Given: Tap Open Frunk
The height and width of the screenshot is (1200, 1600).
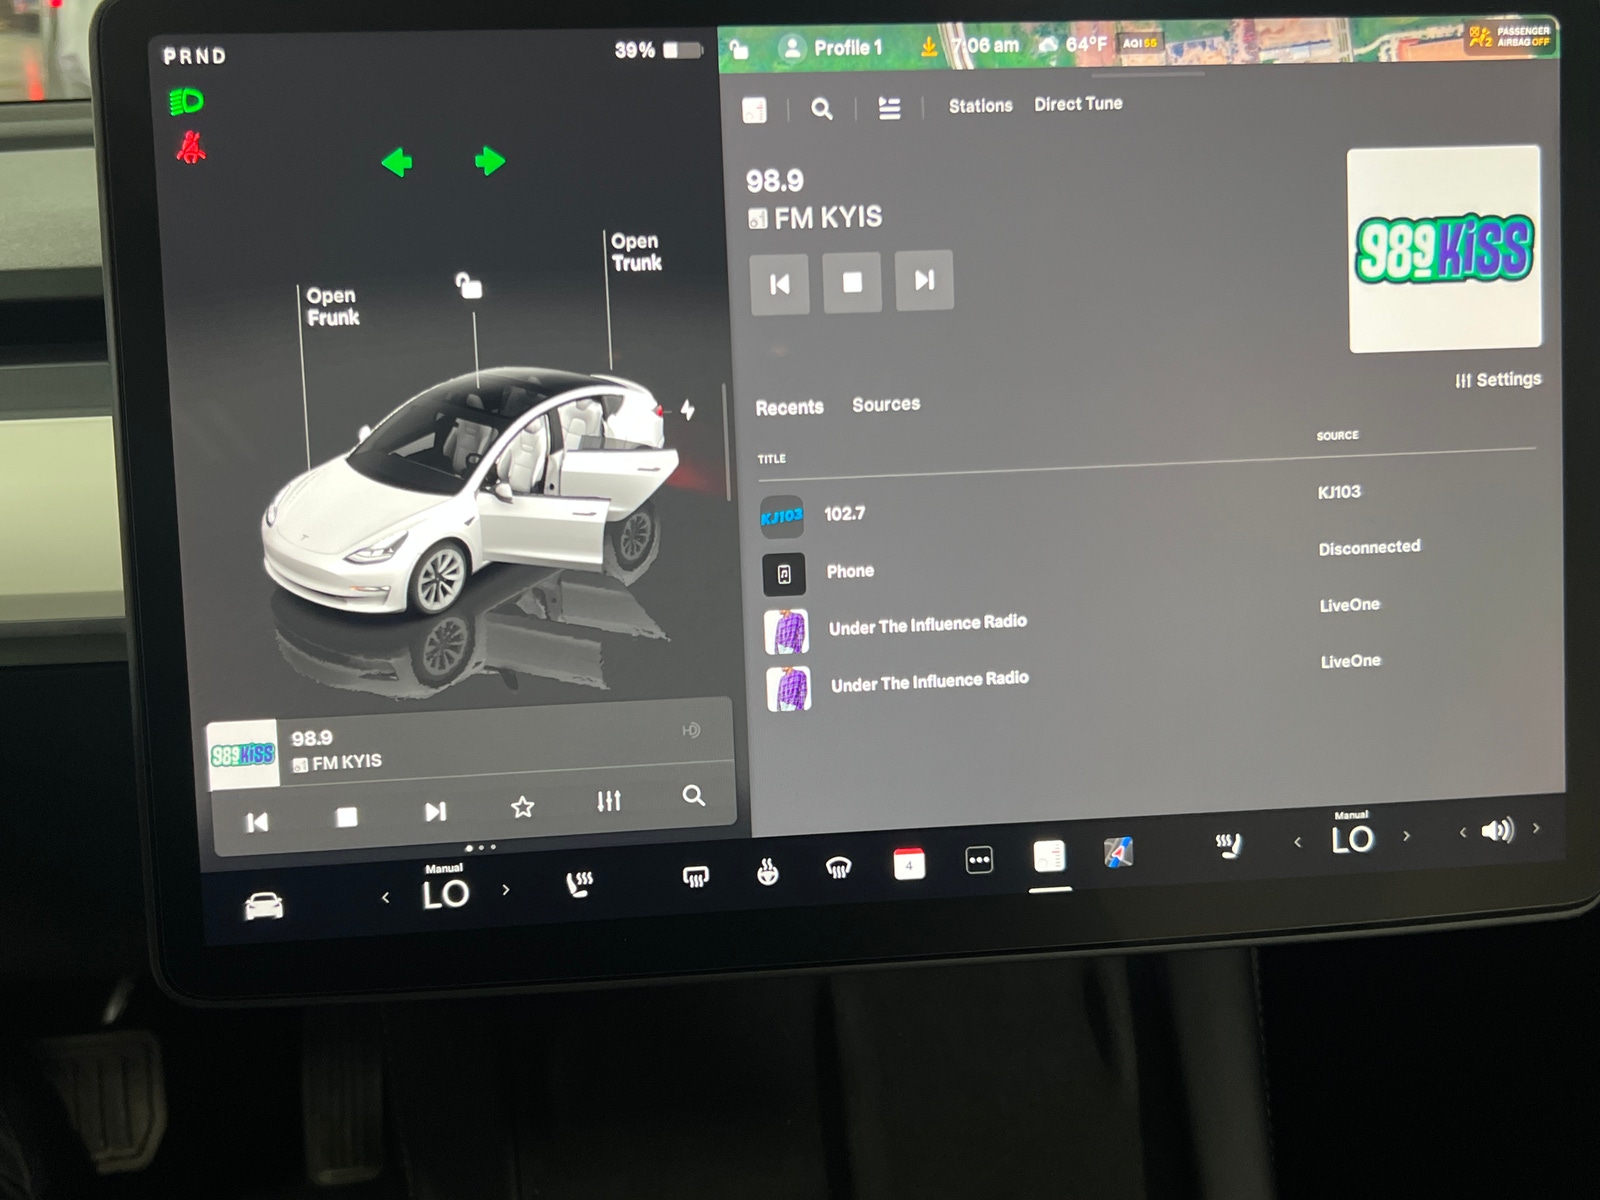Looking at the screenshot, I should pos(332,306).
